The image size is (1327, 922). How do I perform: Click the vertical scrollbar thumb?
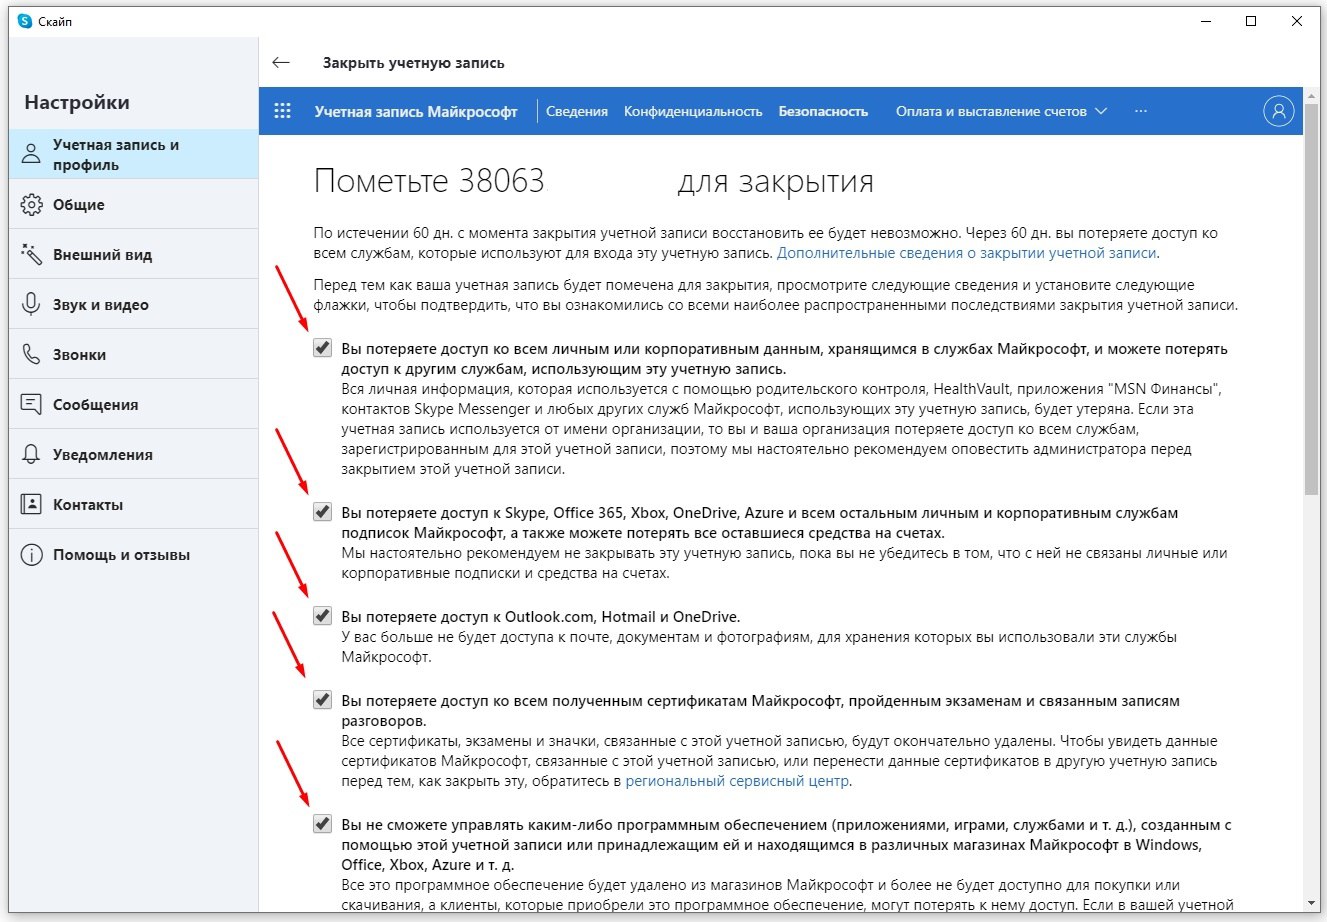pyautogui.click(x=1311, y=300)
